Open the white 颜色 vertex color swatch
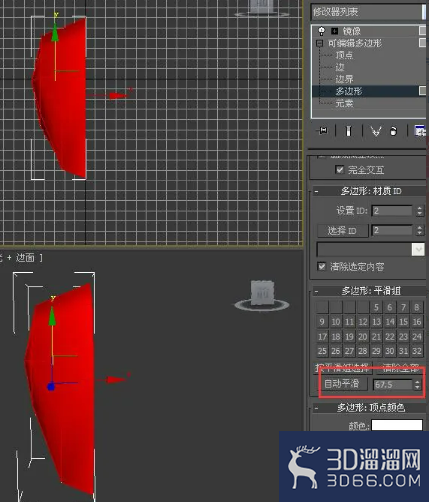The image size is (429, 502). click(x=397, y=425)
